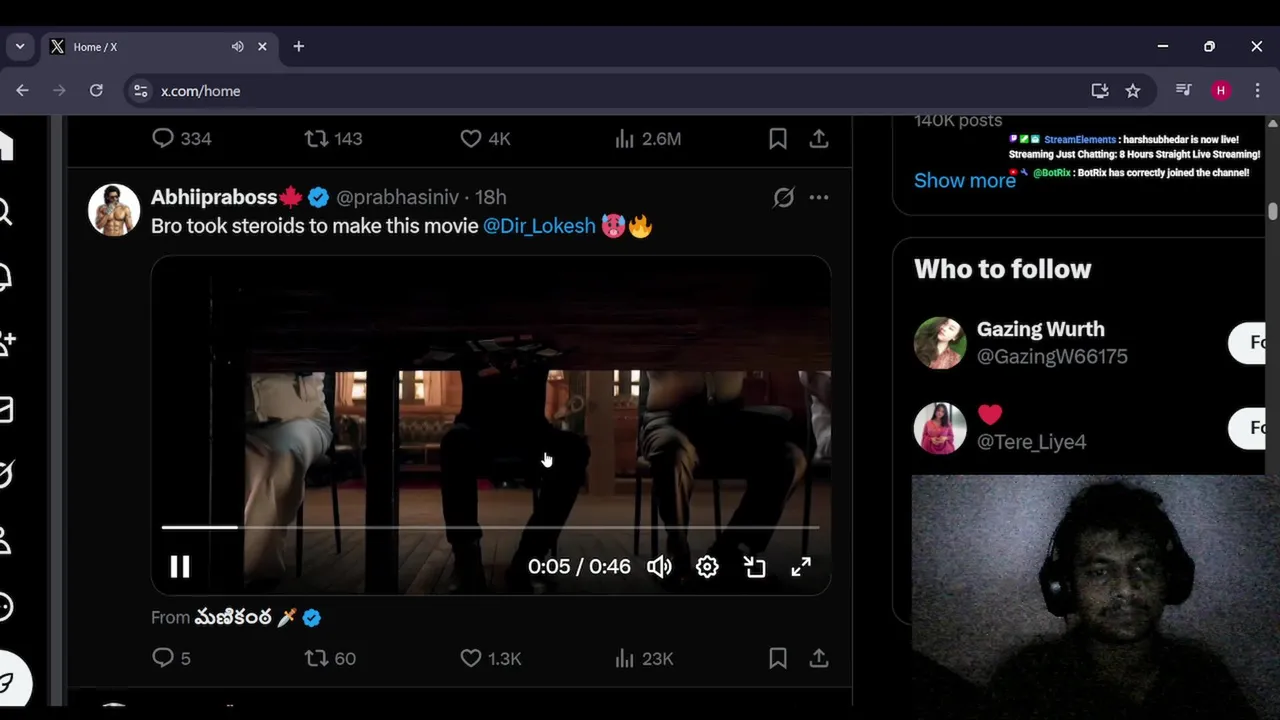Viewport: 1280px width, 720px height.
Task: Click the Show more trends link
Action: coord(964,180)
